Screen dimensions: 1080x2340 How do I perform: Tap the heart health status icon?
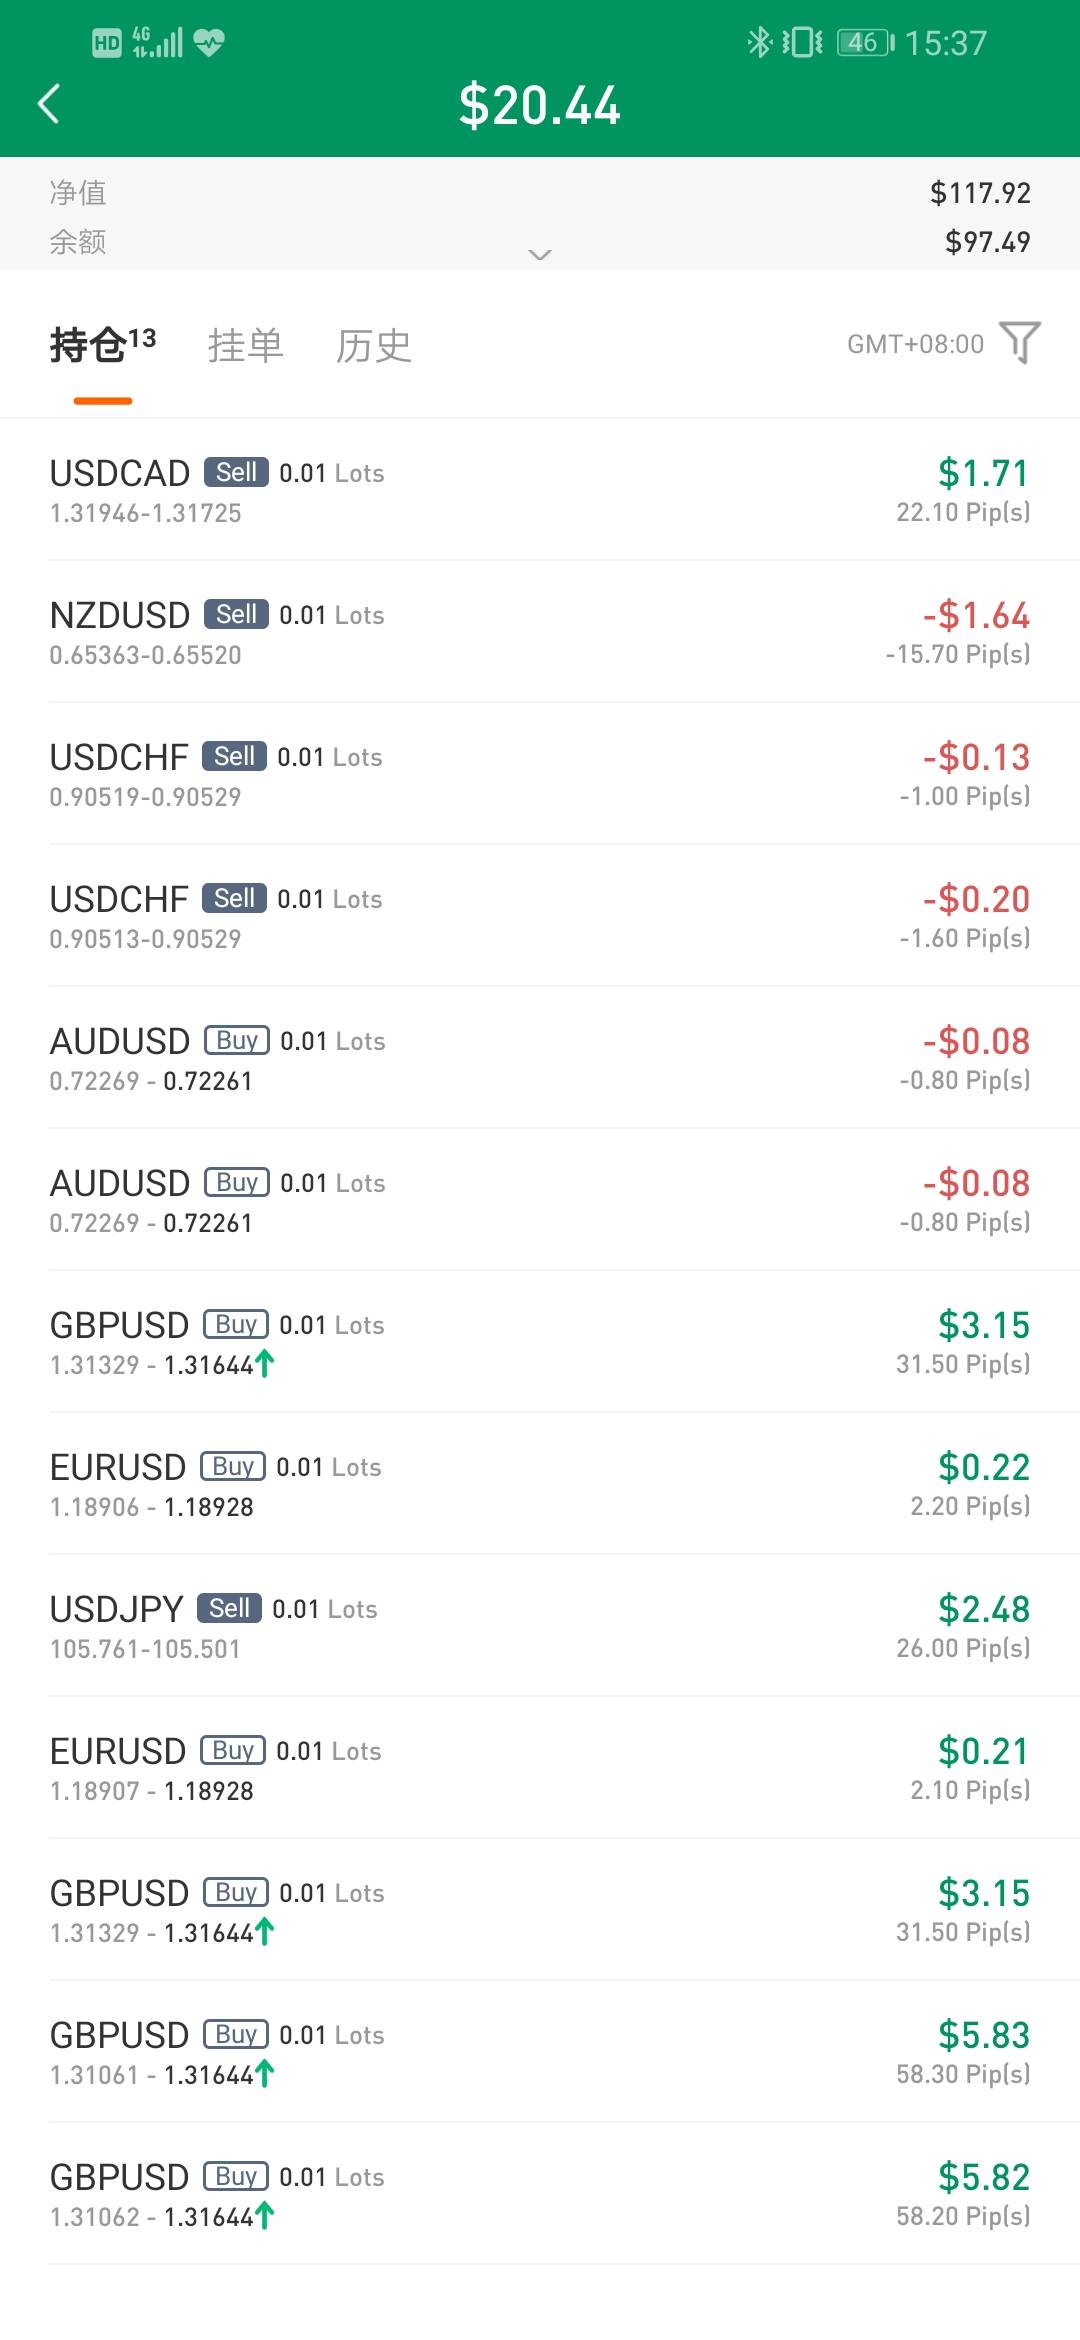(208, 42)
